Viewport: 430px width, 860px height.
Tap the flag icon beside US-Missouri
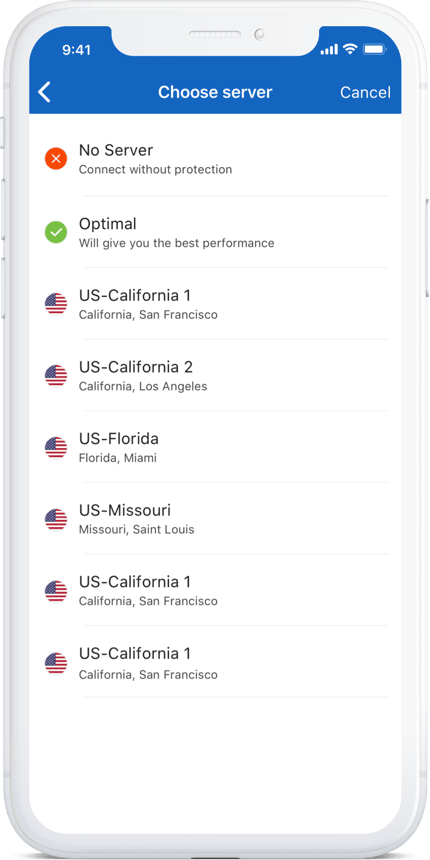click(56, 519)
